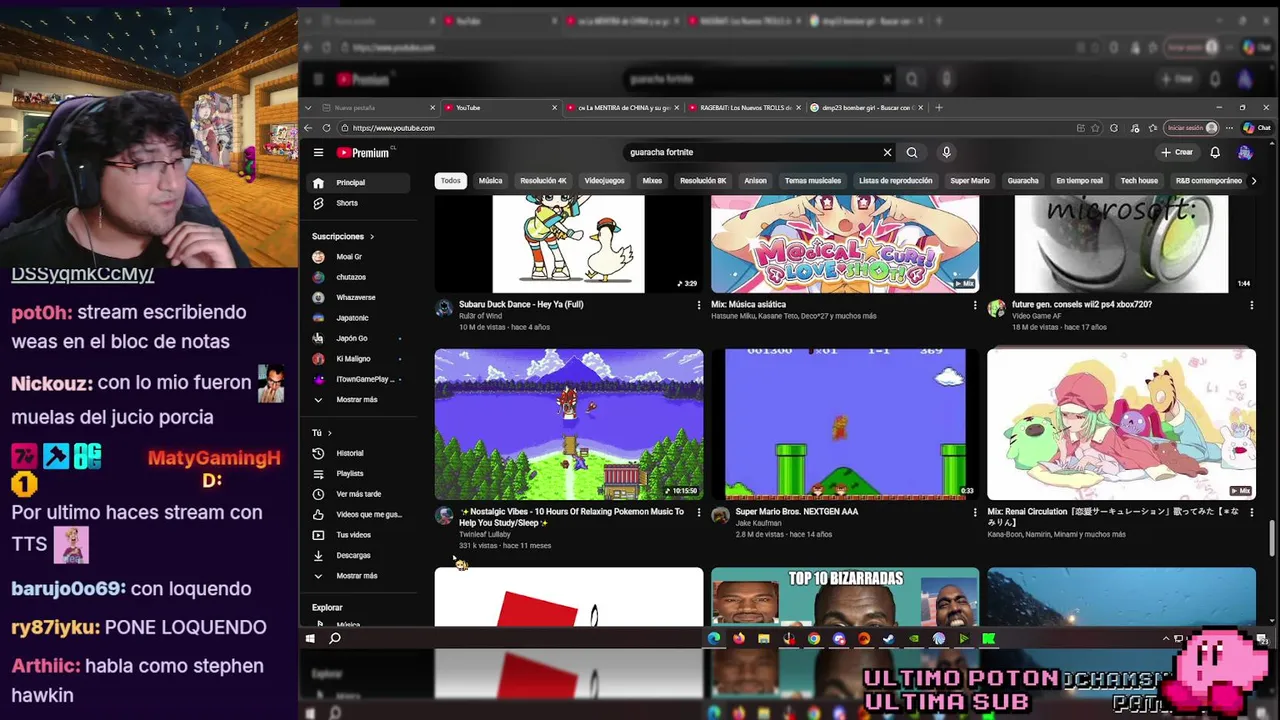Screen dimensions: 1280x720
Task: Expand the Suscripciones header chevron
Action: tap(372, 237)
